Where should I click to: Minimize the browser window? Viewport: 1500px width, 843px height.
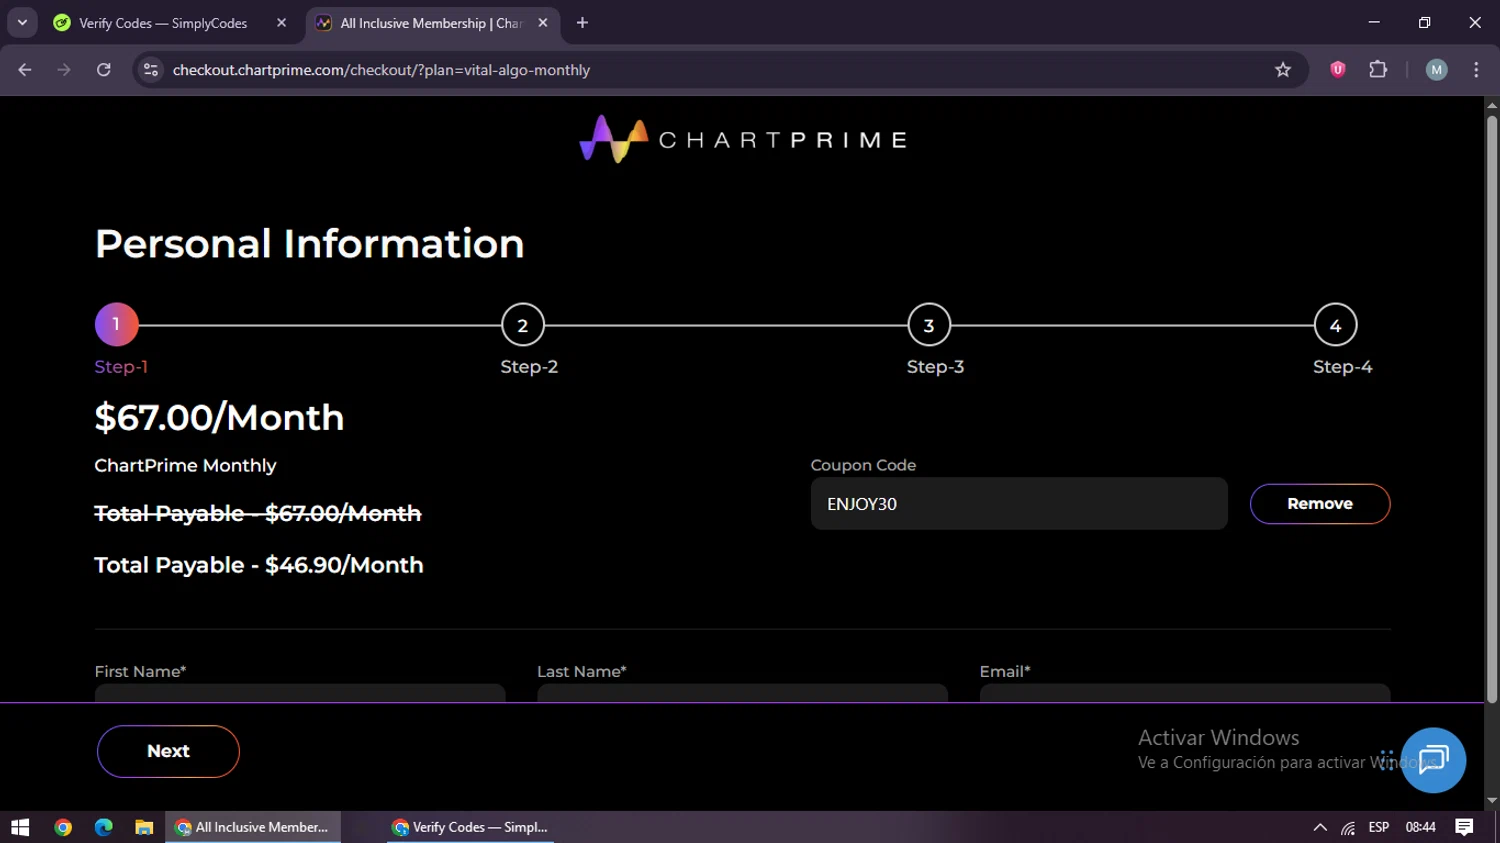1374,22
